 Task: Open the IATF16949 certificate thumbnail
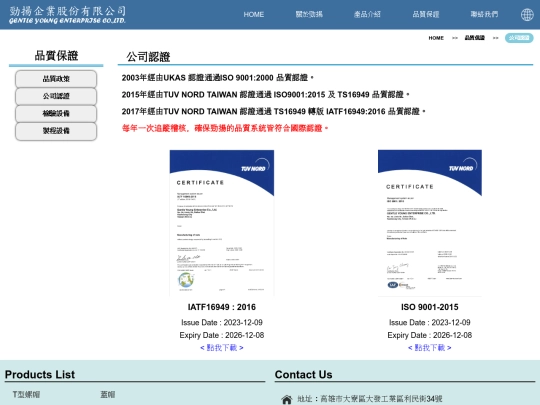222,223
